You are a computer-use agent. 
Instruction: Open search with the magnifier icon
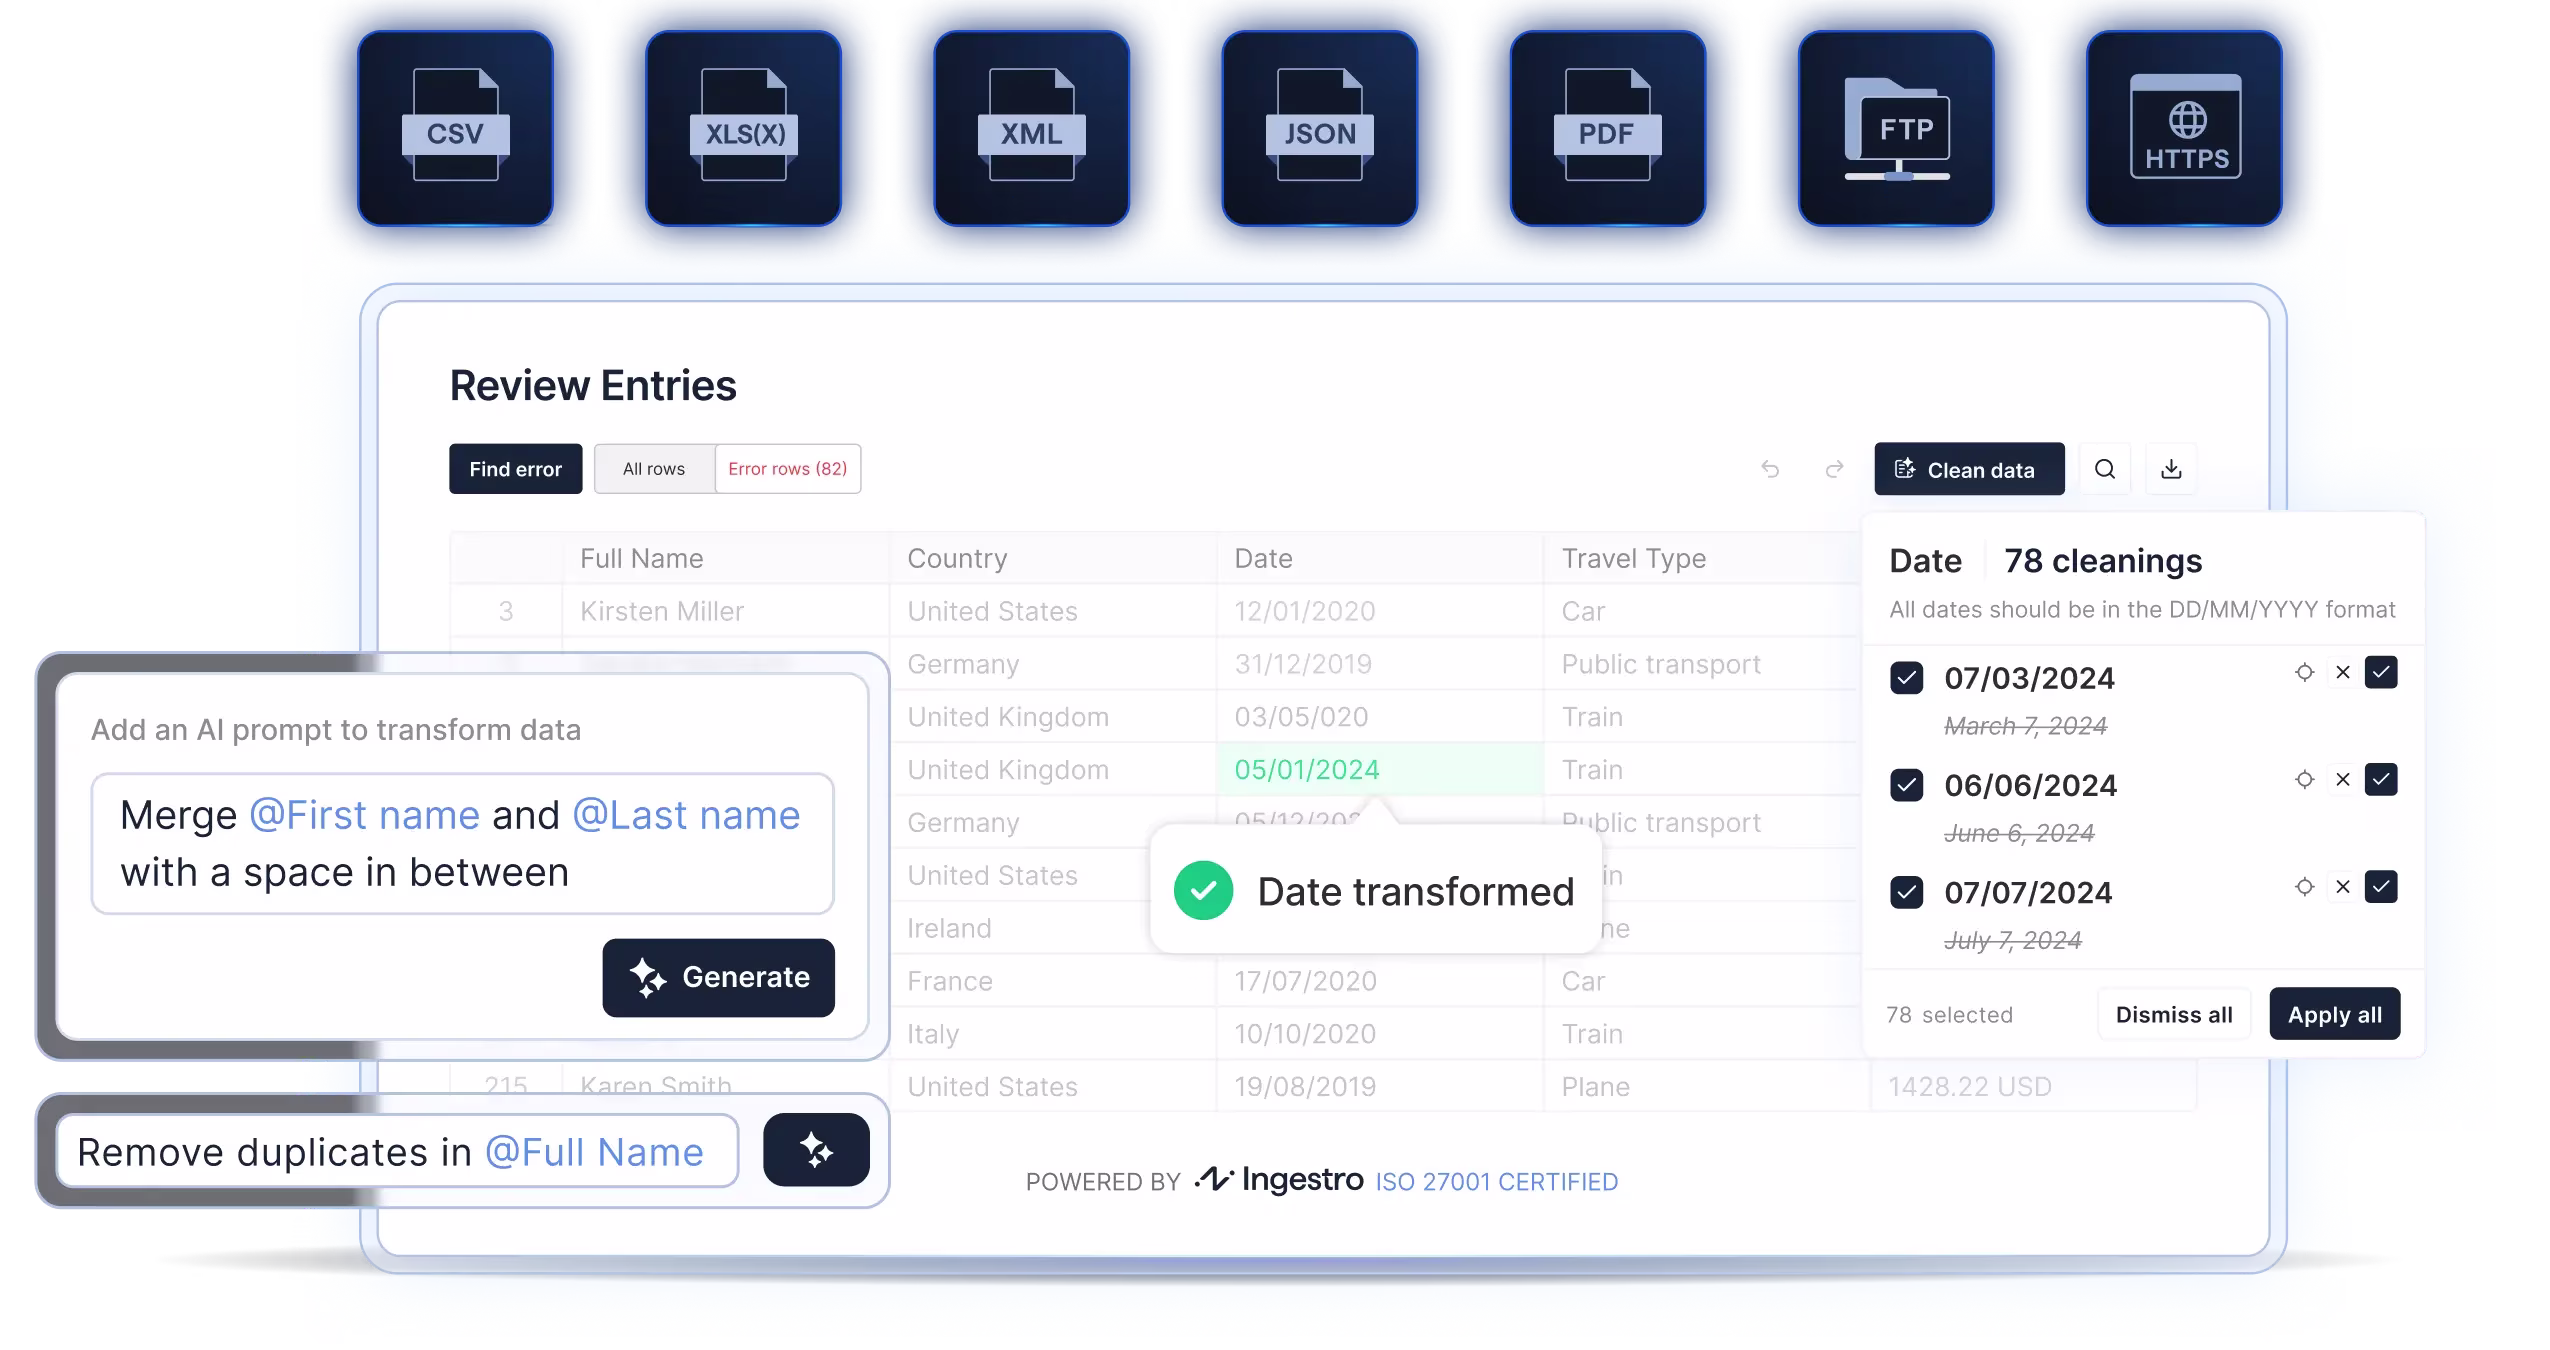(2105, 469)
